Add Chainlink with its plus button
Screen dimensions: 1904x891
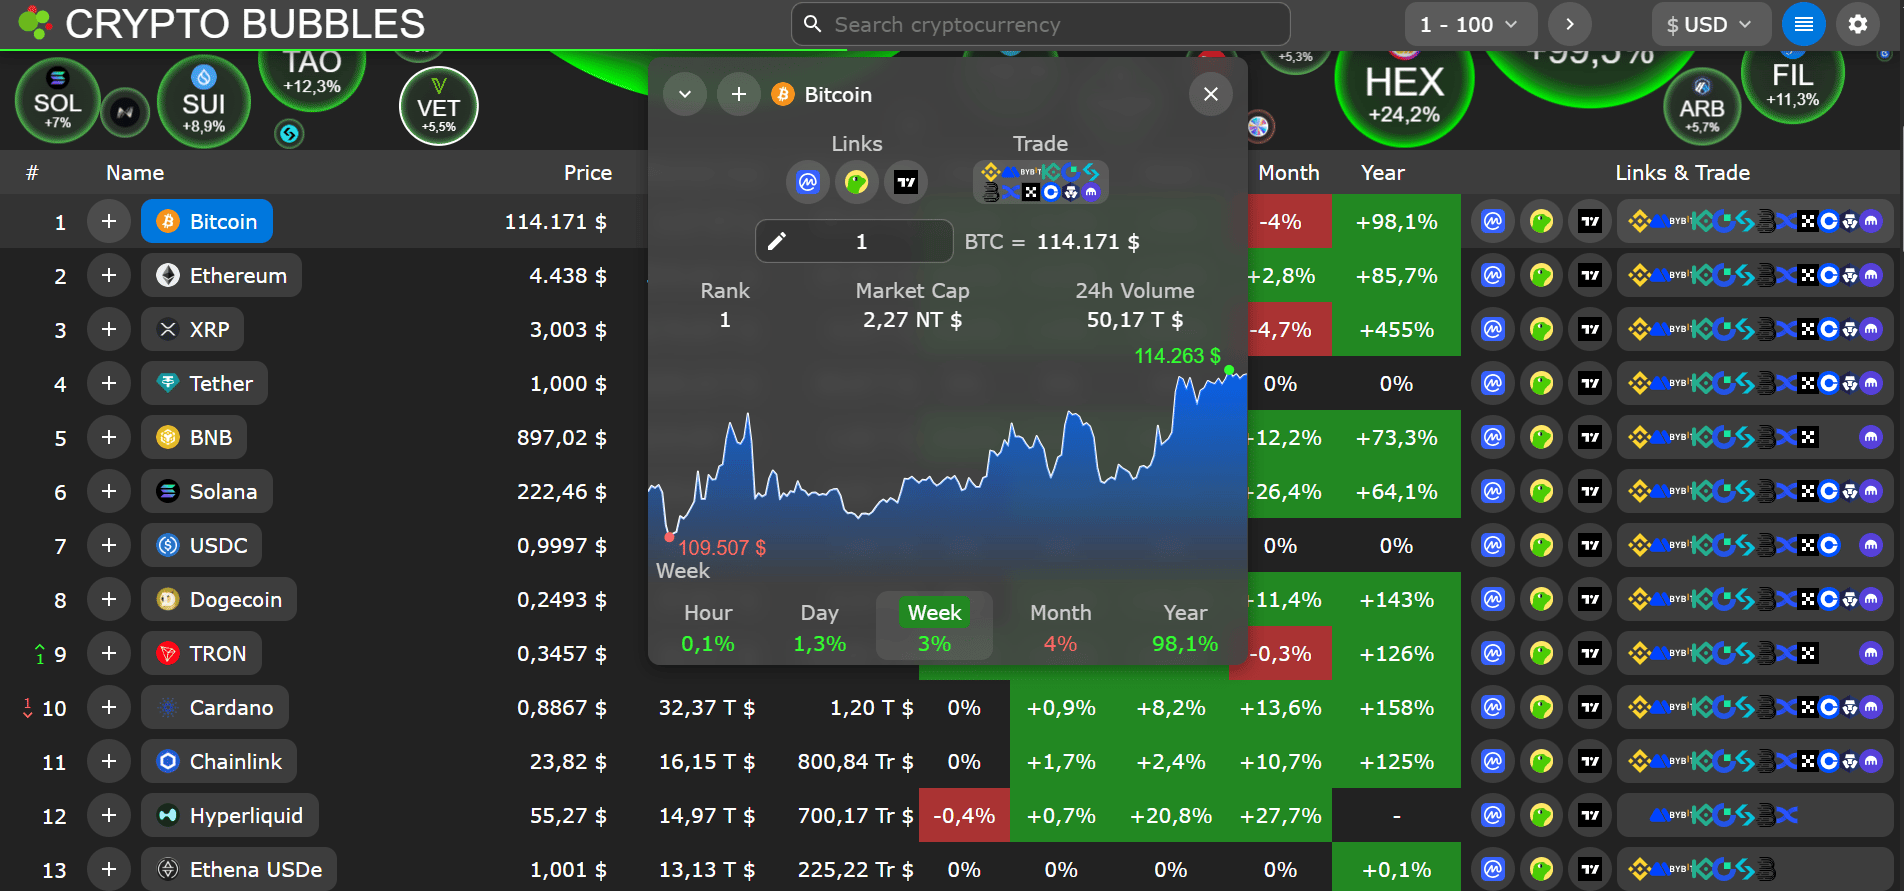pos(109,762)
